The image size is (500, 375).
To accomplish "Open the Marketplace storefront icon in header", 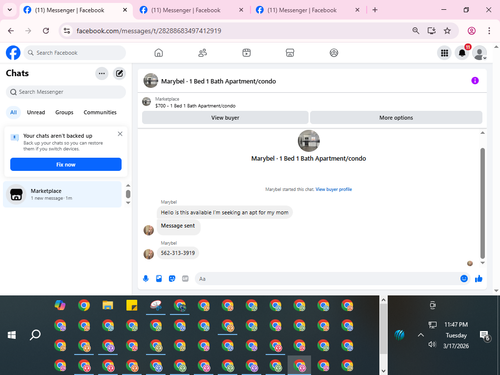I will tap(290, 53).
